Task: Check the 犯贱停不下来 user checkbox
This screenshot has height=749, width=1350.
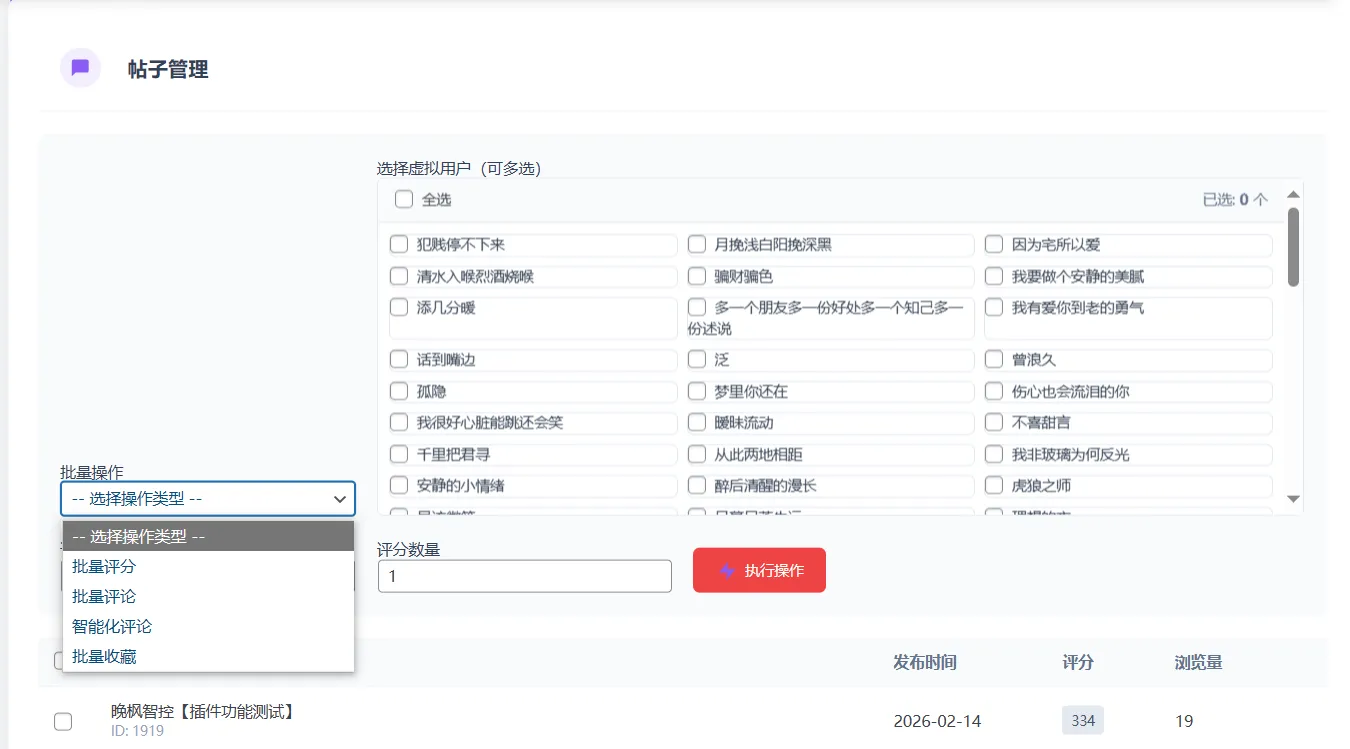Action: coord(398,243)
